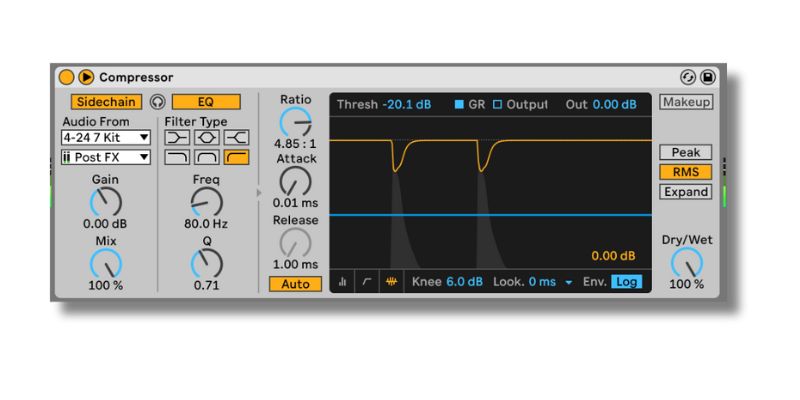Image resolution: width=800 pixels, height=400 pixels.
Task: Click the Thresh -20.1 dB value
Action: [407, 105]
